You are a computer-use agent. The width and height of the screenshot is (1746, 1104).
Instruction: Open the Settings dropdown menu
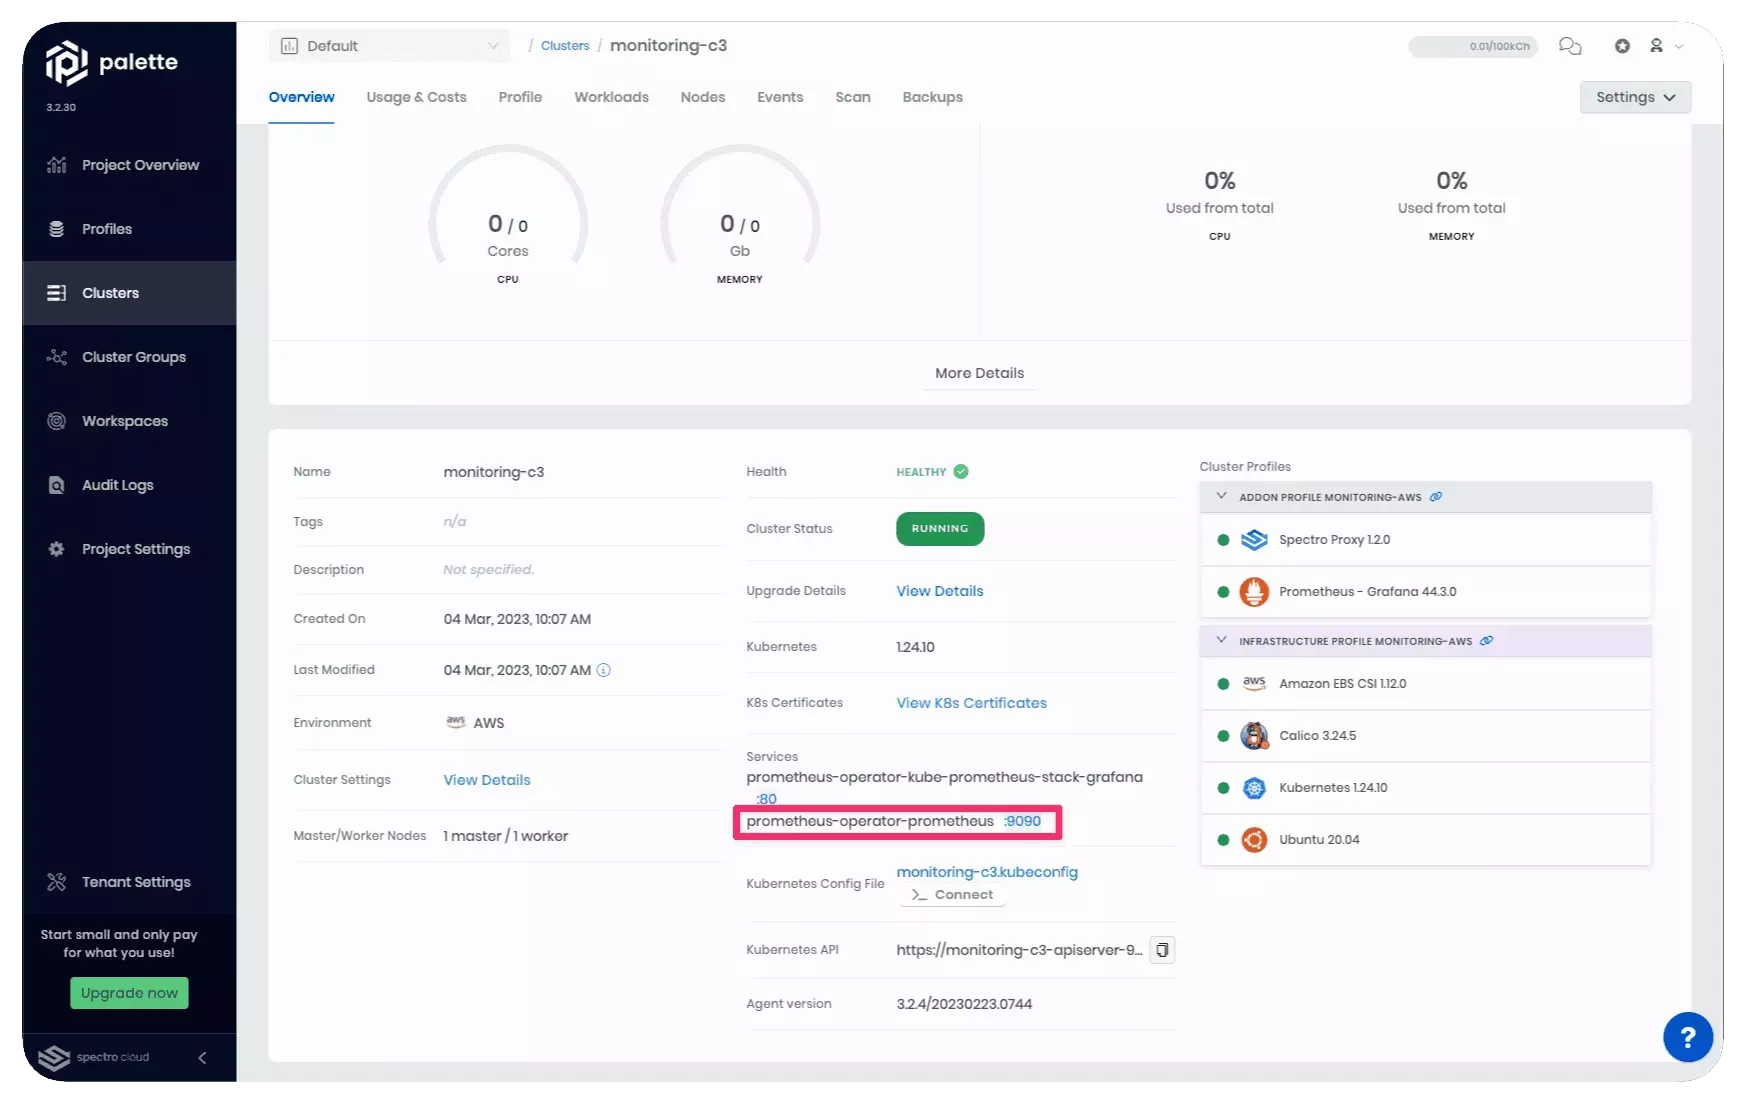(1635, 97)
